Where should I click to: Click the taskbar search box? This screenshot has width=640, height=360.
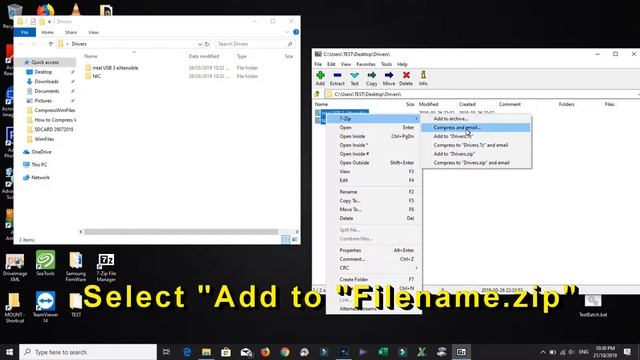coord(88,352)
